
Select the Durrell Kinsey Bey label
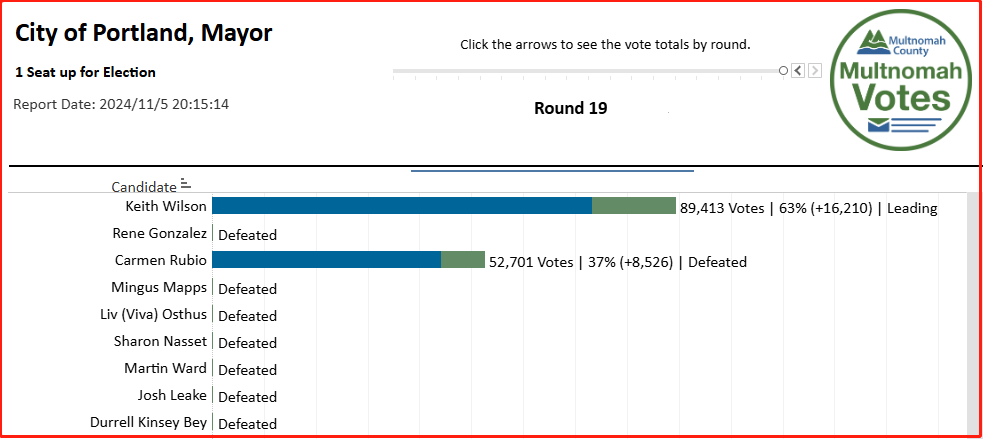(148, 423)
